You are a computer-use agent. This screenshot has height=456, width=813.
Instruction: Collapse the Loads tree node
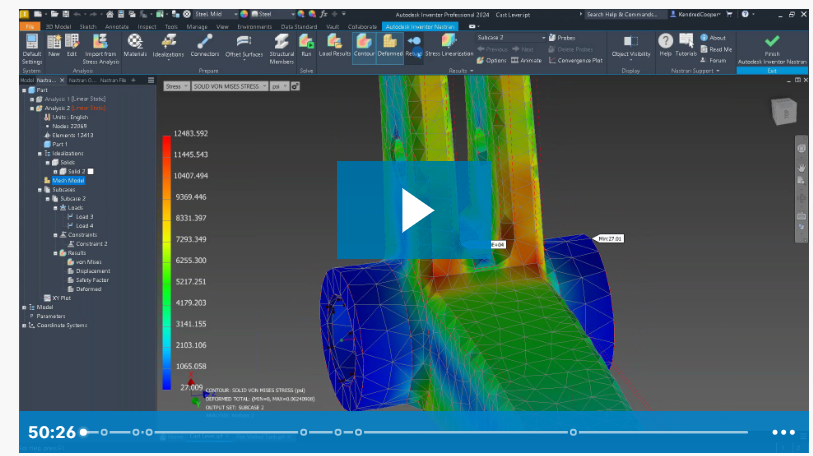55,208
